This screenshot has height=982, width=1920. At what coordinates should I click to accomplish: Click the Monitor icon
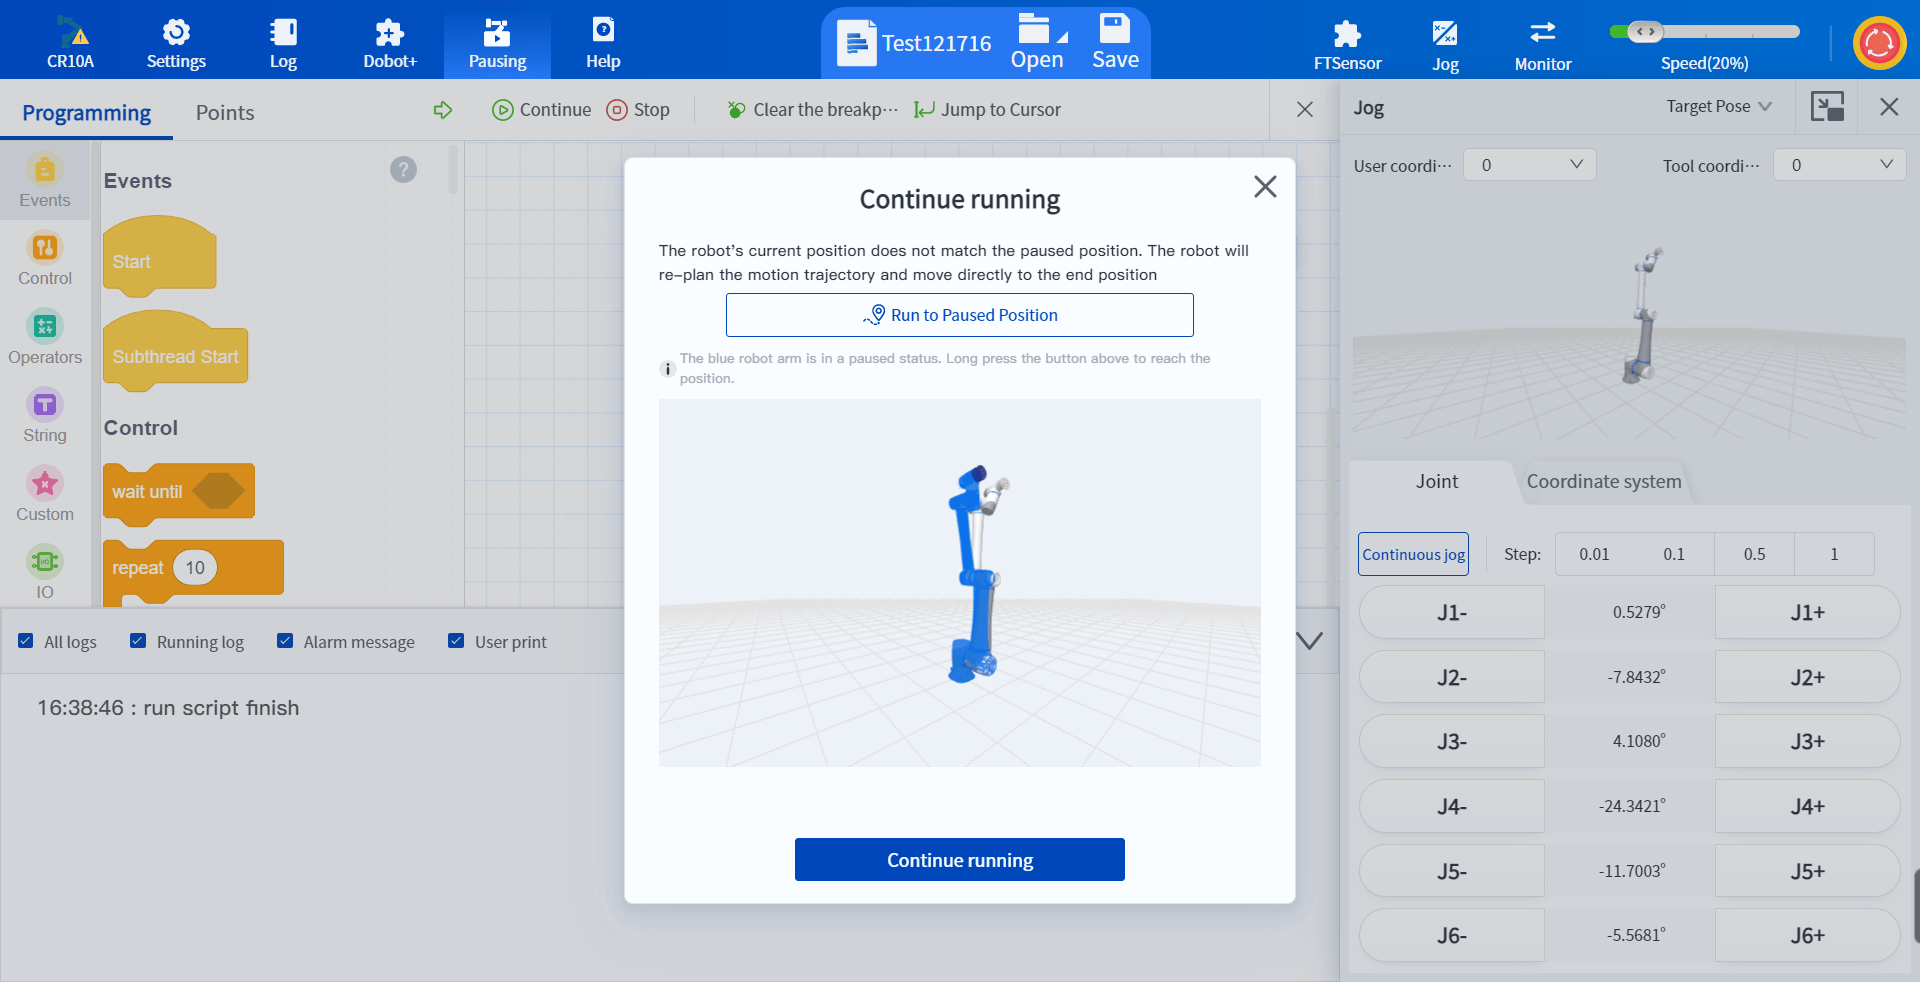point(1542,33)
